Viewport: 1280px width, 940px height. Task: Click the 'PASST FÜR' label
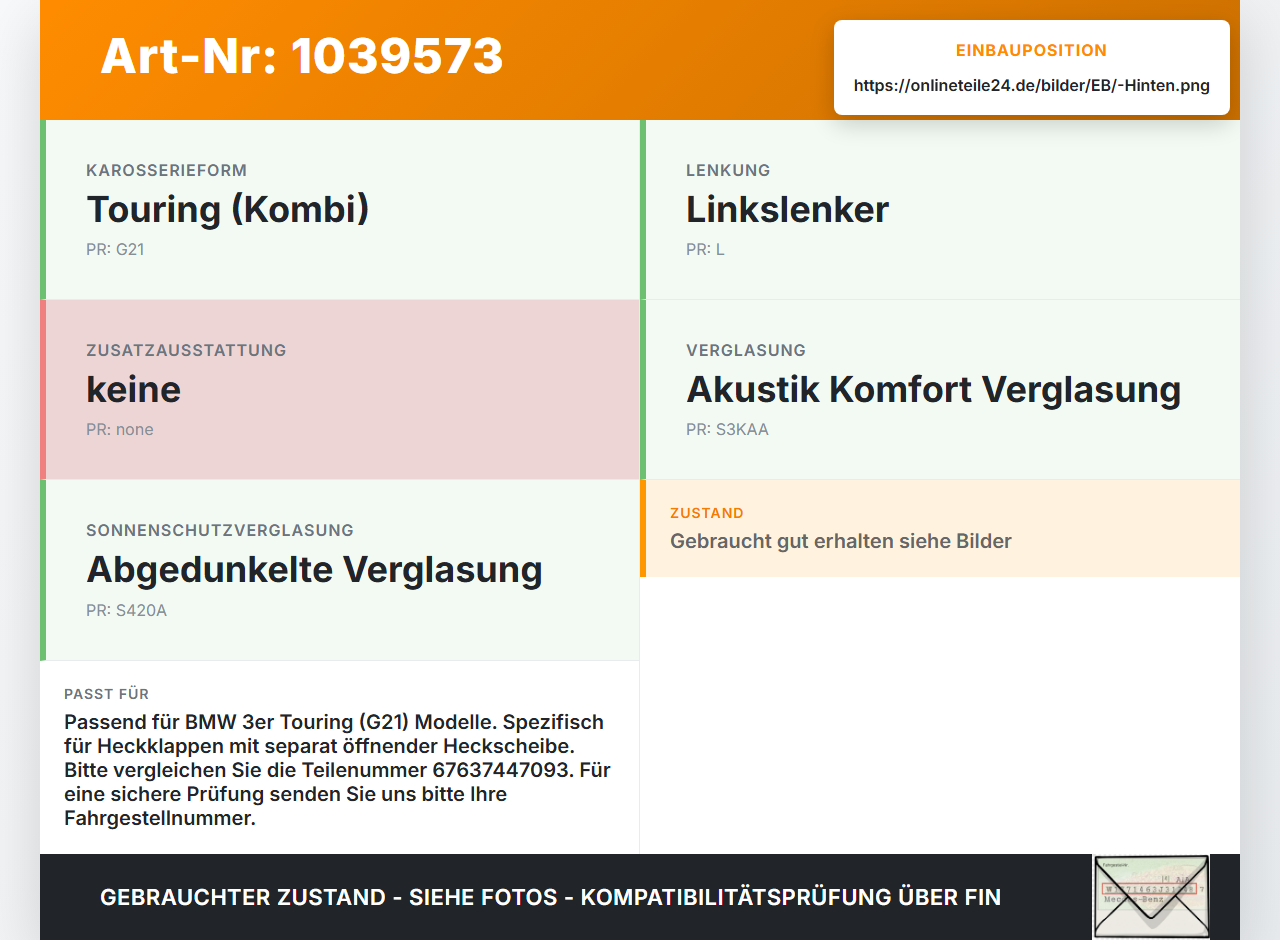pos(107,694)
